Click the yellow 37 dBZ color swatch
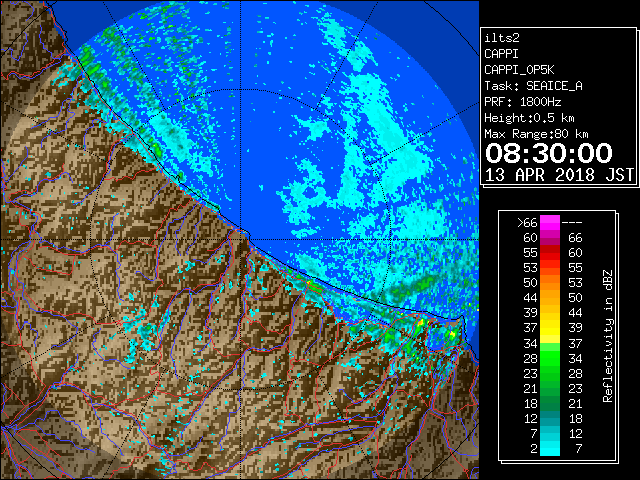The image size is (640, 480). click(550, 328)
